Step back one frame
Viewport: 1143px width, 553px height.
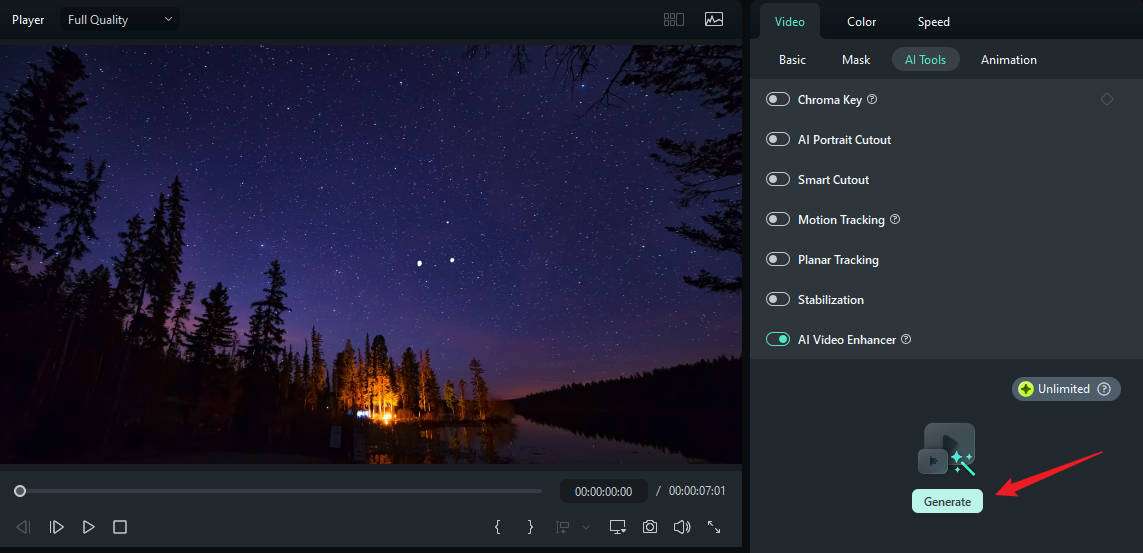click(23, 527)
